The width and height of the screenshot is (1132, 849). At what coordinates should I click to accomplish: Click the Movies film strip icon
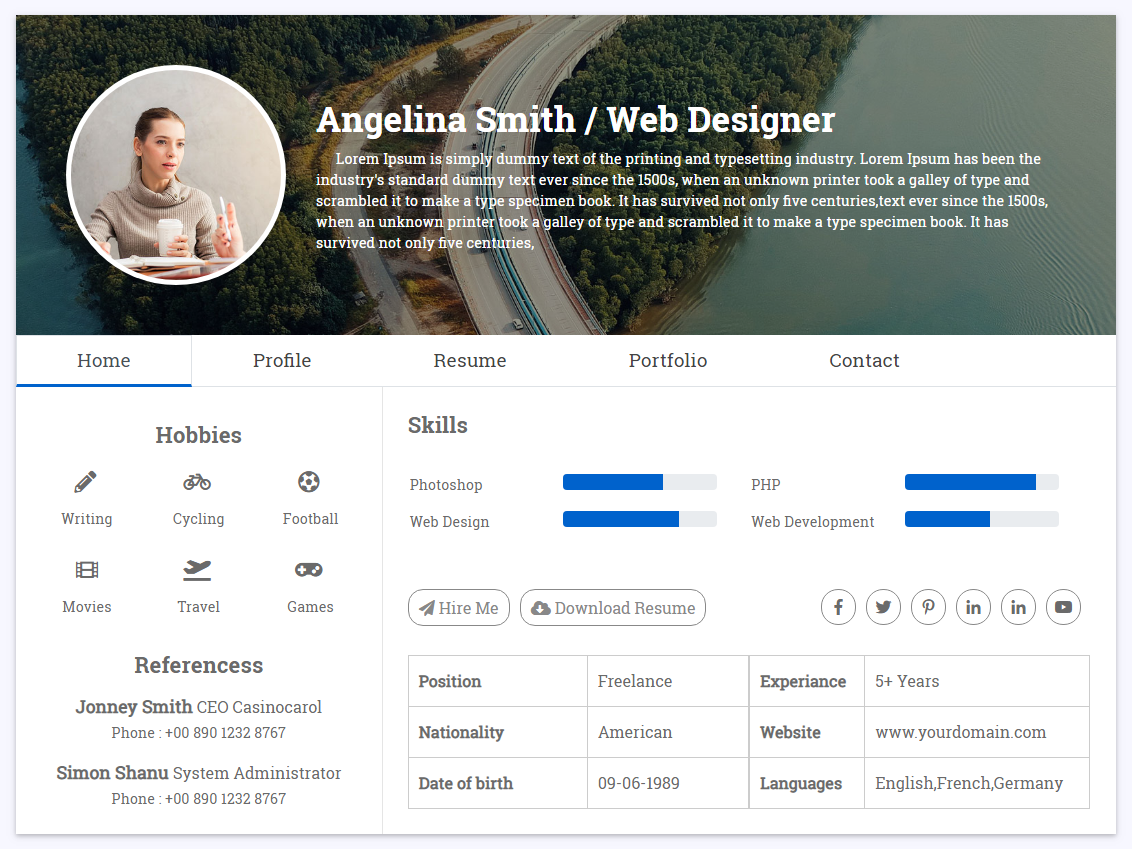tap(87, 570)
